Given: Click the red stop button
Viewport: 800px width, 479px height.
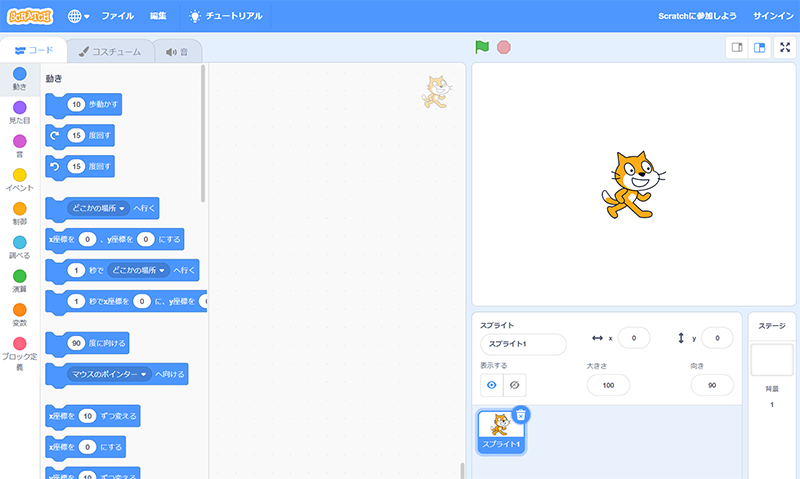Looking at the screenshot, I should (504, 47).
